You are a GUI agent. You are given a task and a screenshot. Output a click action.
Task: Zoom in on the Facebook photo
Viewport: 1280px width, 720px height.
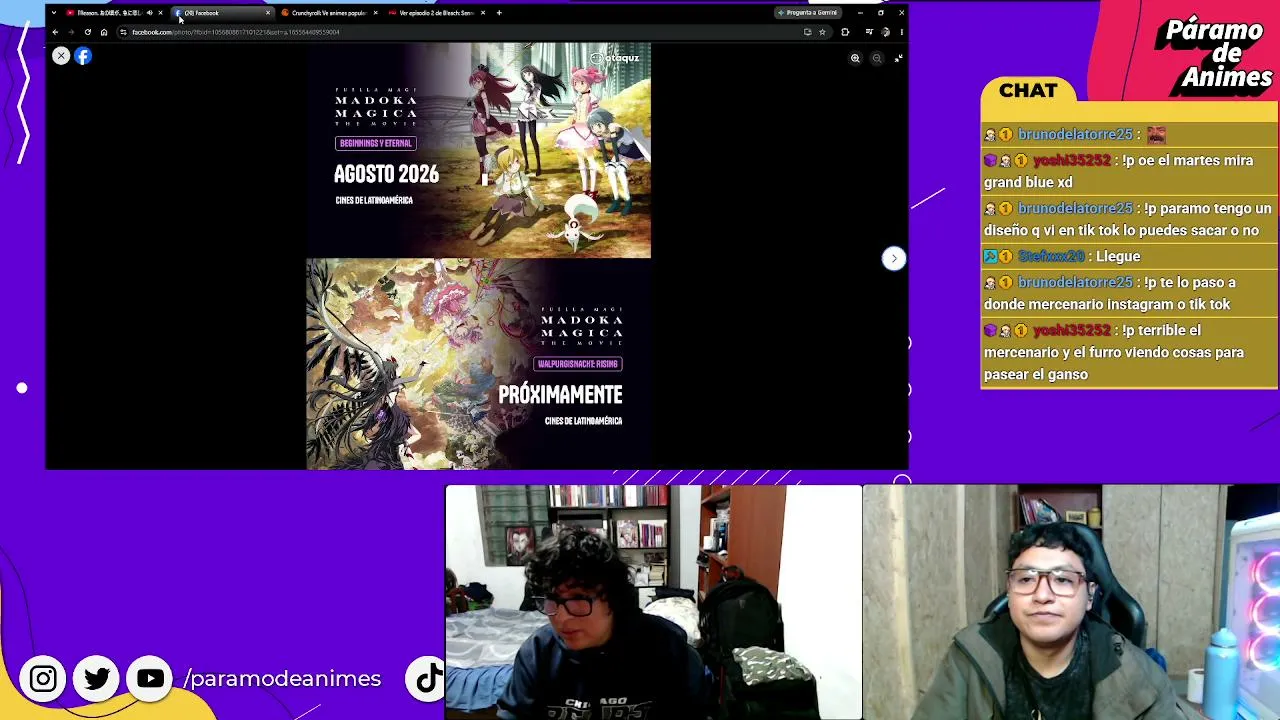(x=855, y=58)
